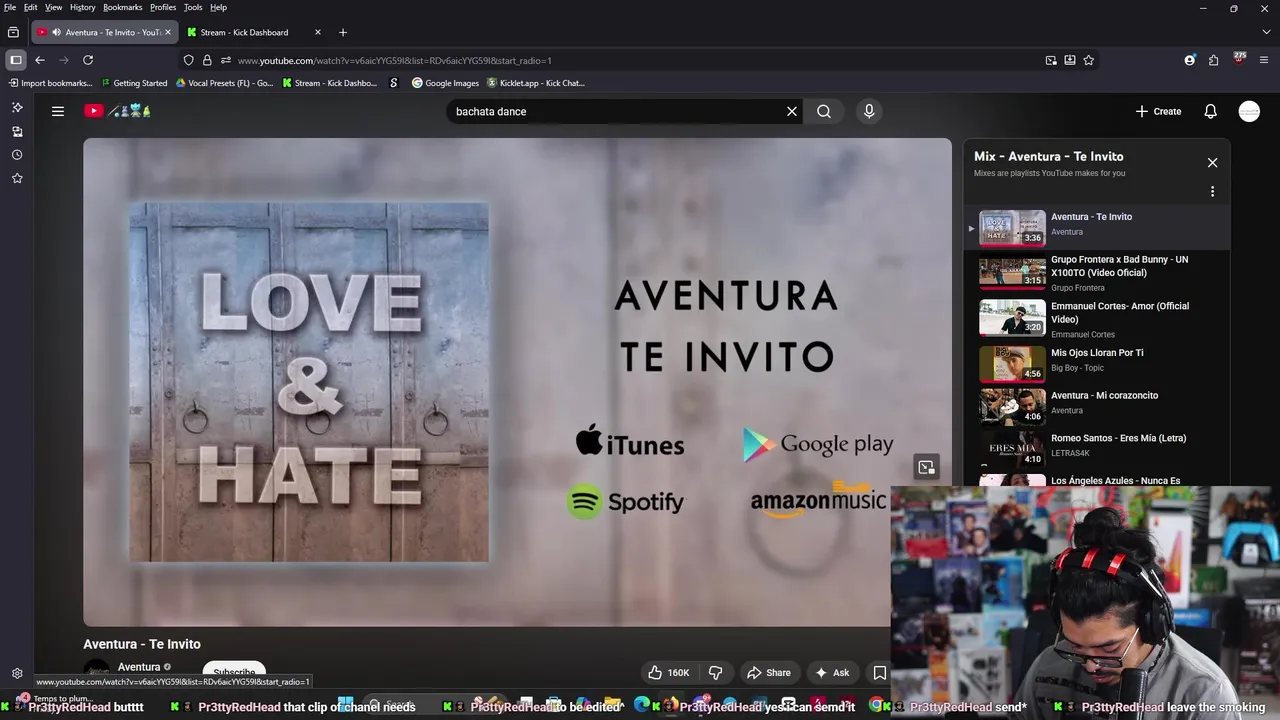This screenshot has width=1280, height=720.
Task: Share the Te Invito video
Action: click(769, 673)
